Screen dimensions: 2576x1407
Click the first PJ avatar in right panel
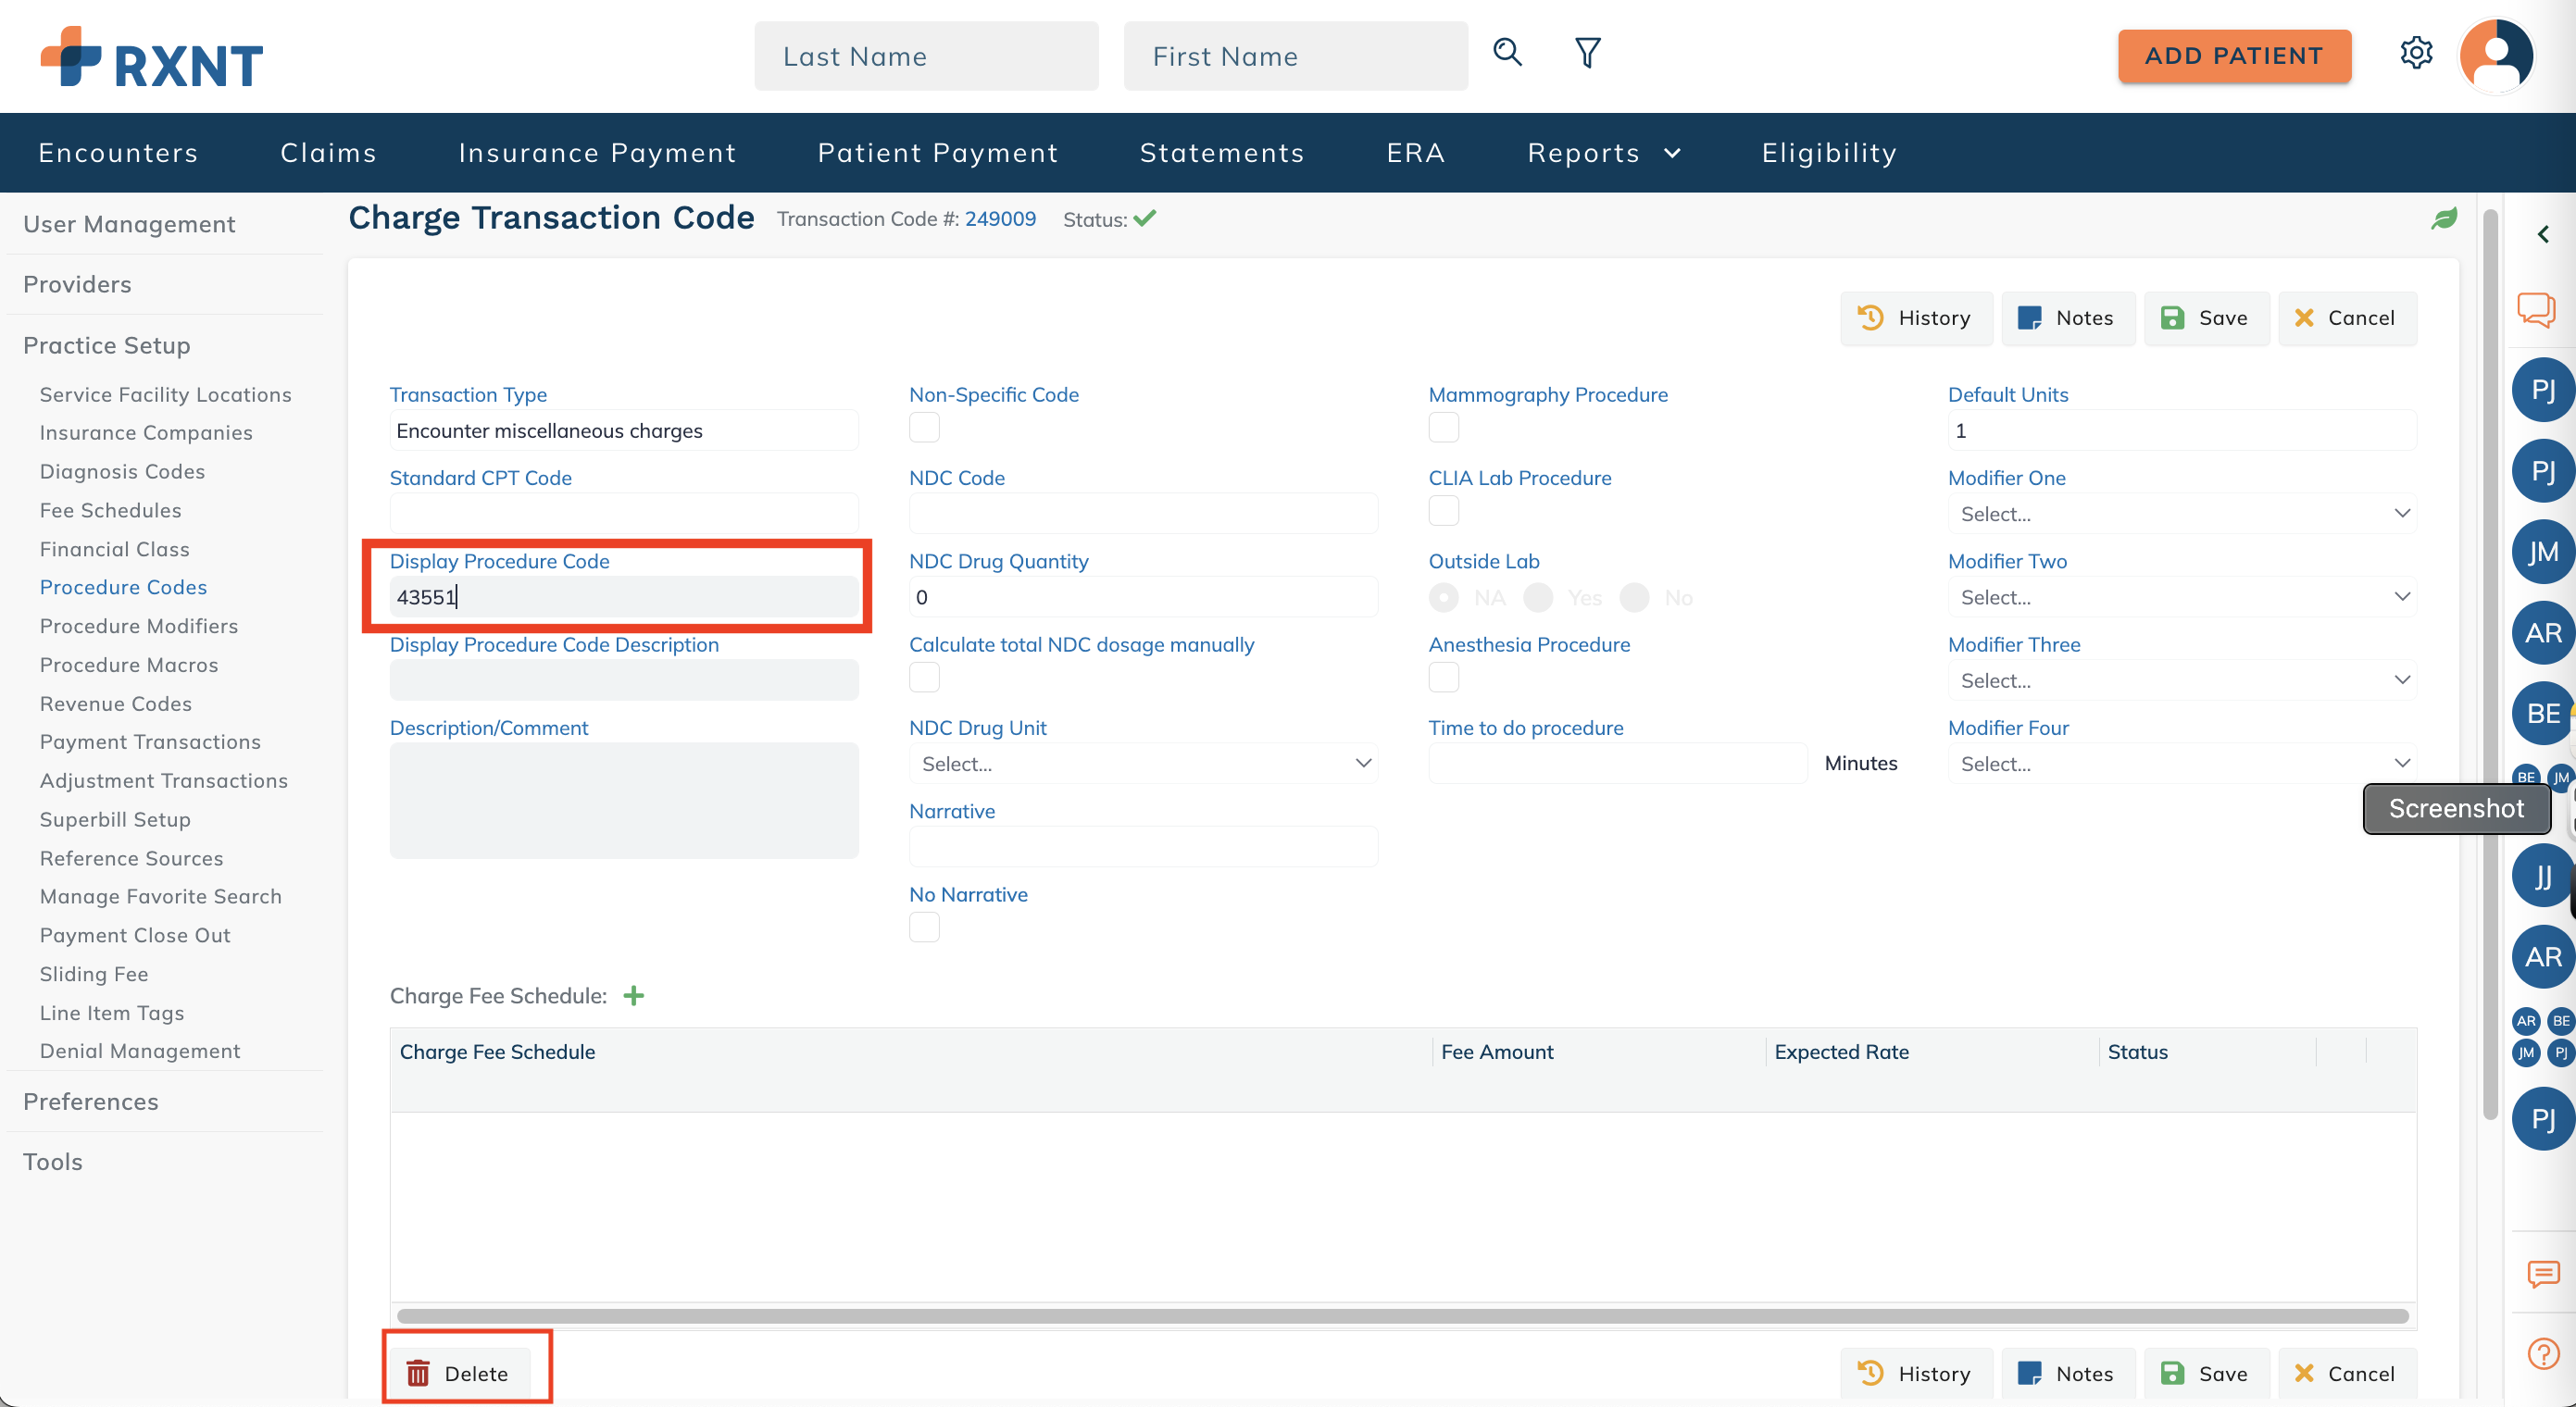point(2543,390)
